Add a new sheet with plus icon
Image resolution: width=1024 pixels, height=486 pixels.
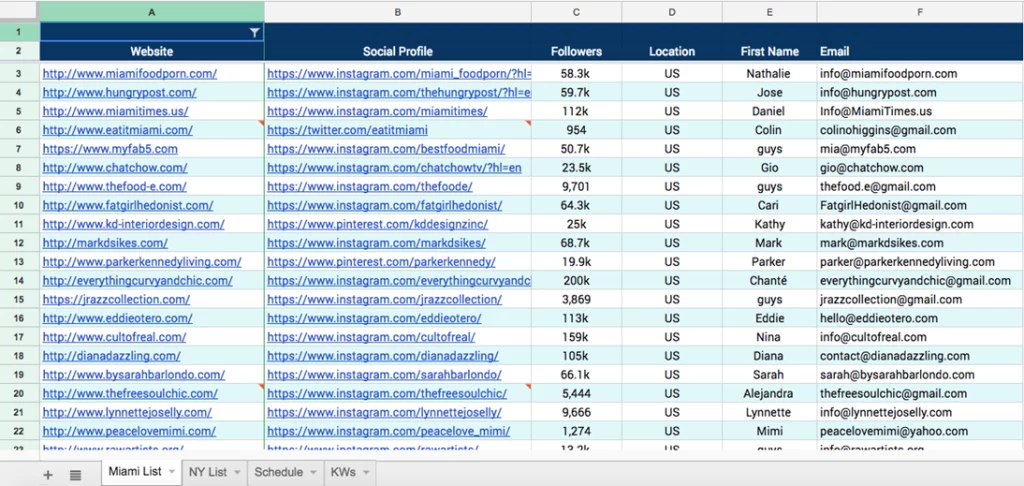pyautogui.click(x=48, y=475)
